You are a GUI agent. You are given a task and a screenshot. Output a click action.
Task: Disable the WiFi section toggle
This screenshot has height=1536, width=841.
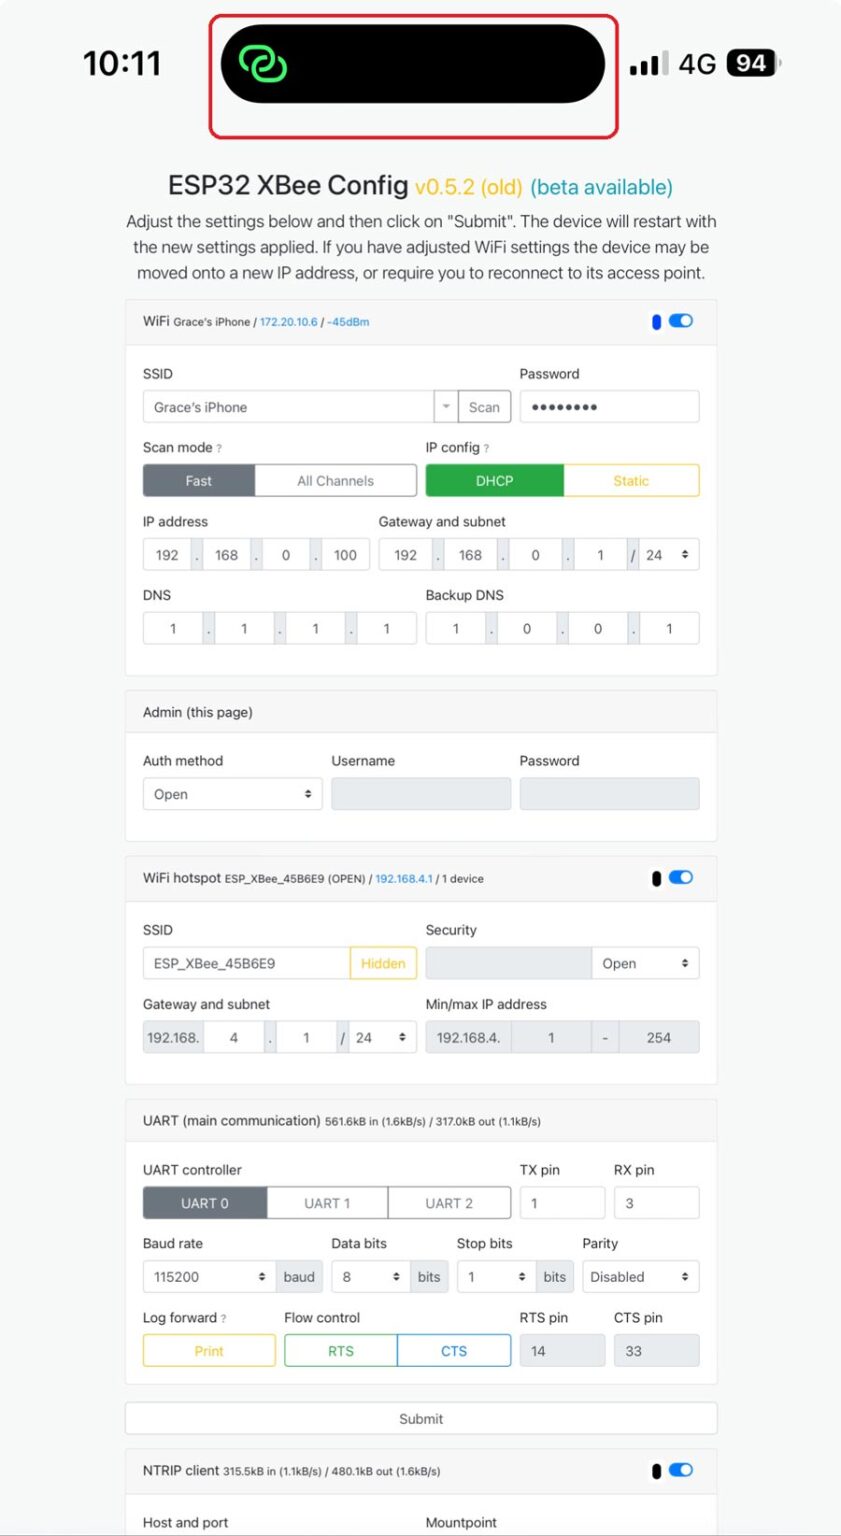[x=681, y=321]
